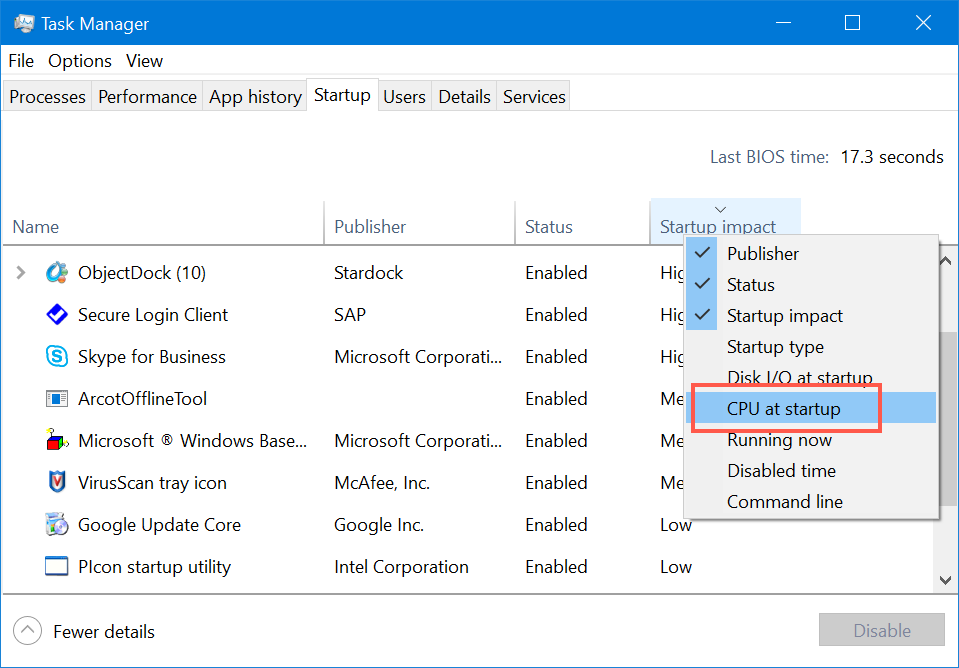
Task: Sort by the Startup impact column header
Action: 718,227
